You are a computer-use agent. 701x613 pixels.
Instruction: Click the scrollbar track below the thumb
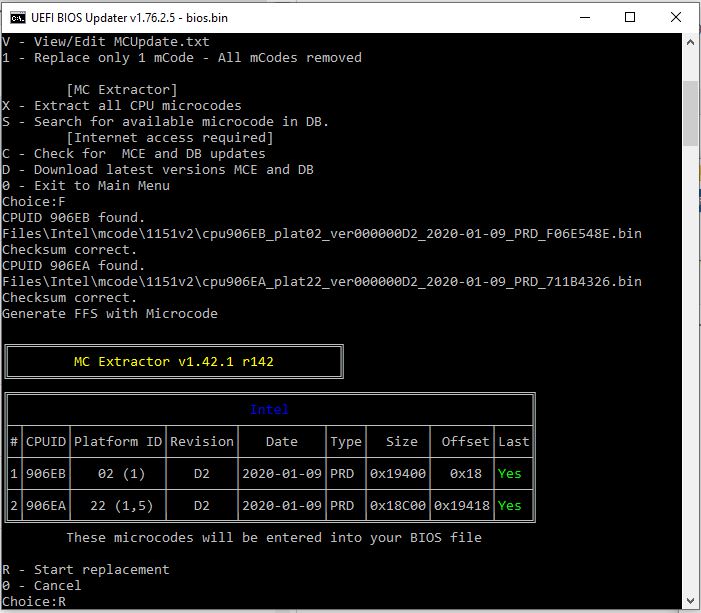tap(690, 369)
